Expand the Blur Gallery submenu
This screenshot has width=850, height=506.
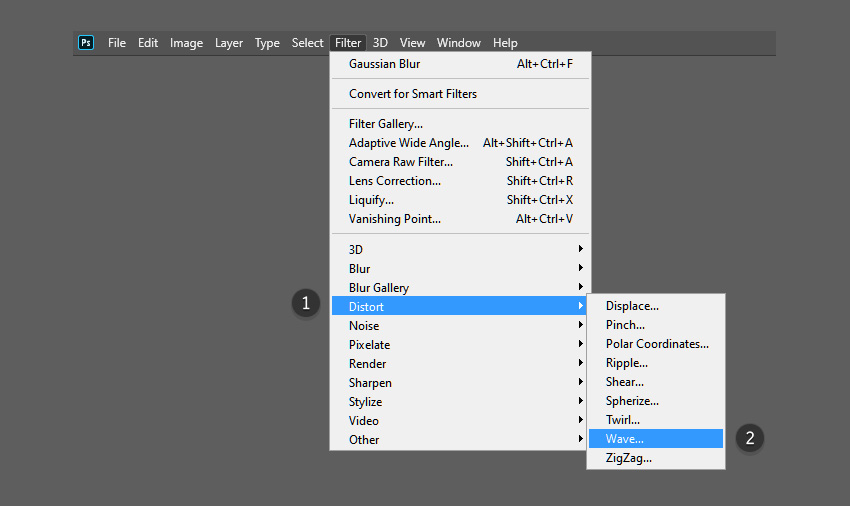(x=461, y=287)
